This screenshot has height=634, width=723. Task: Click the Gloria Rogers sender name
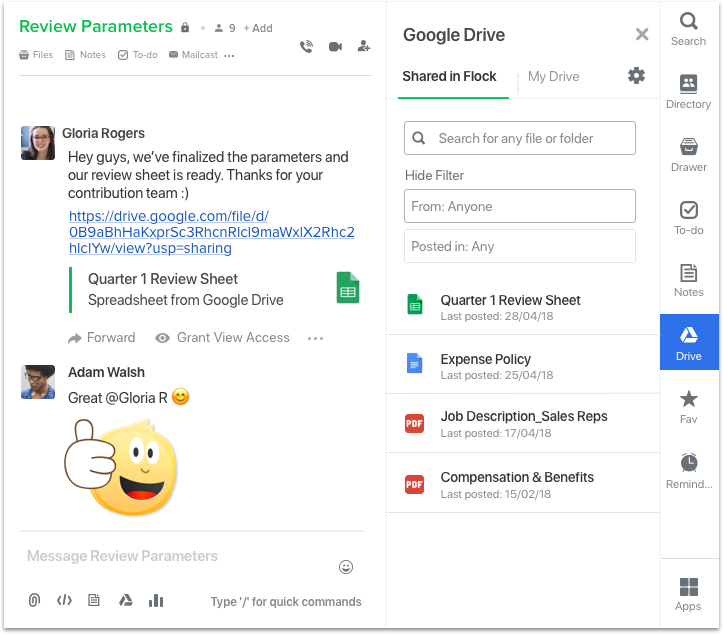[103, 133]
